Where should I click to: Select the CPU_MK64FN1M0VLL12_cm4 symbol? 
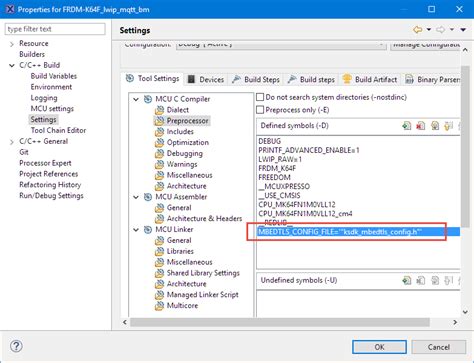coord(305,214)
